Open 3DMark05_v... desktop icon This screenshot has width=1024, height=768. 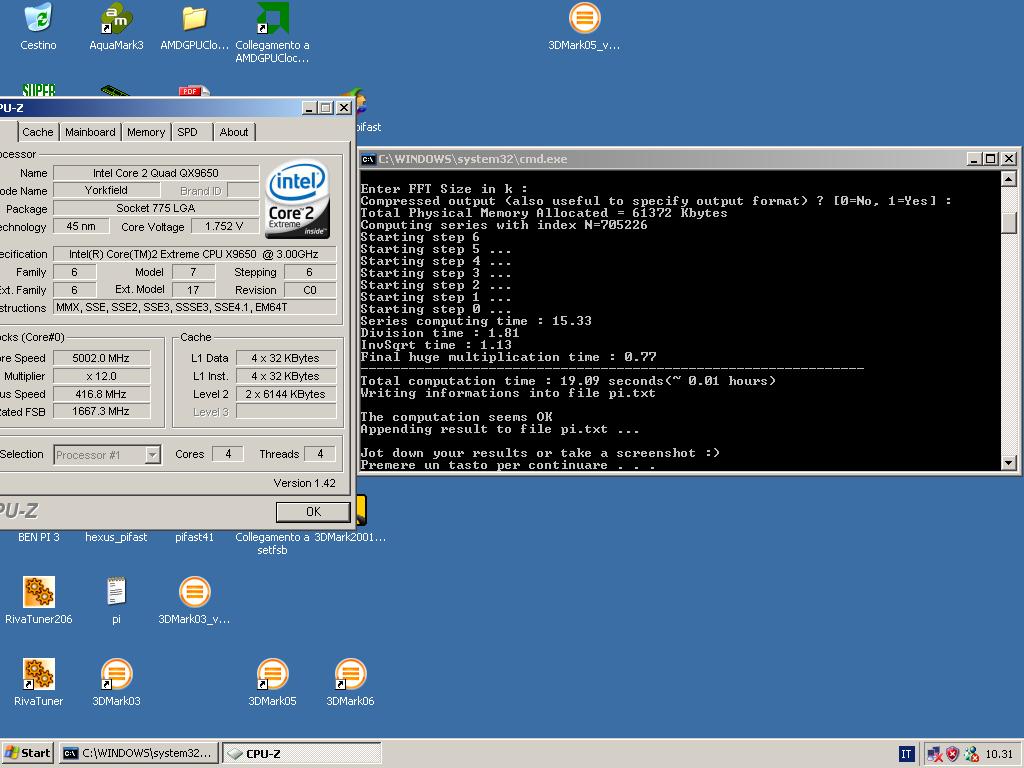[584, 18]
